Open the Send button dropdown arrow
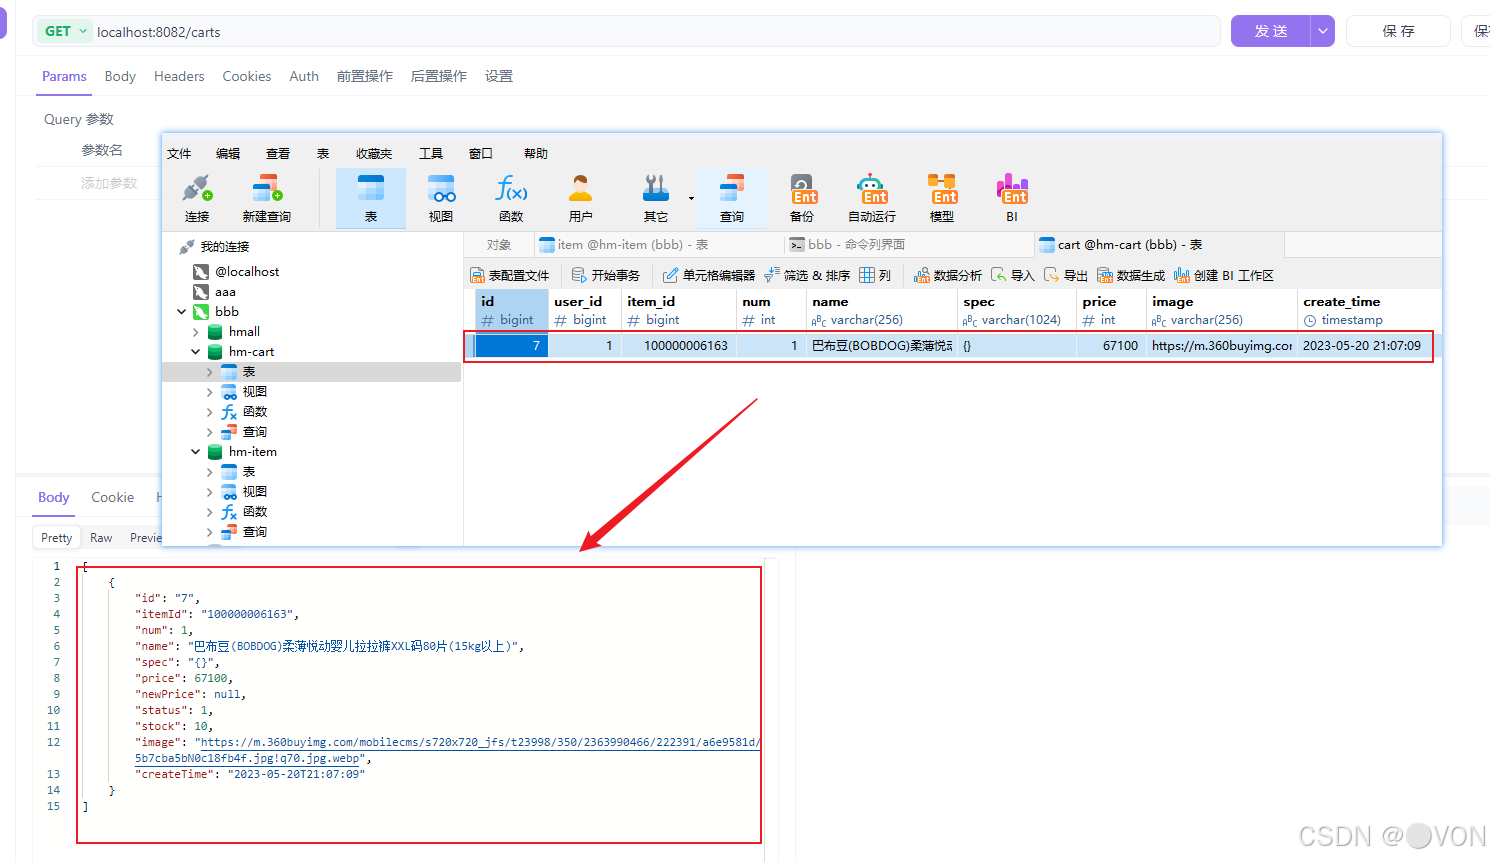 pos(1323,31)
